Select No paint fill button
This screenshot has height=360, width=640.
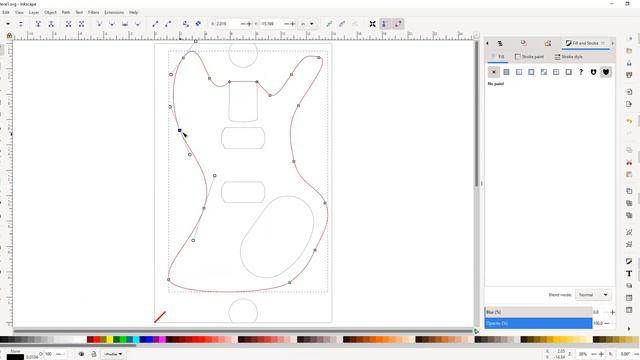(493, 72)
